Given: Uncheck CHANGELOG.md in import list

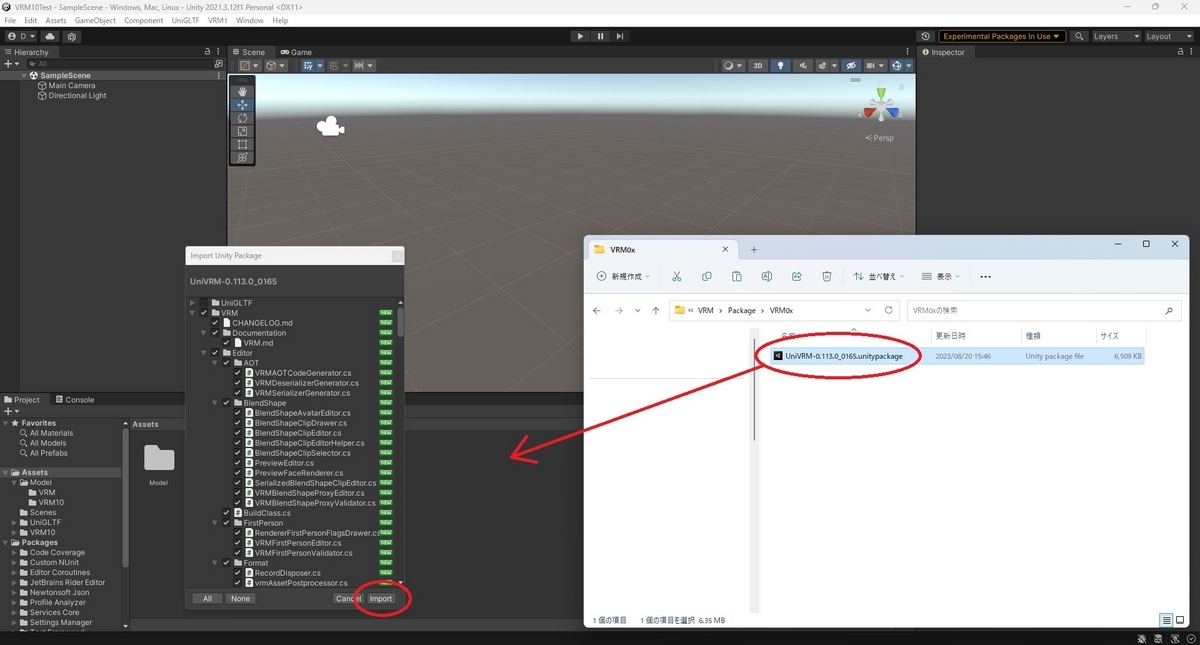Looking at the screenshot, I should (215, 323).
